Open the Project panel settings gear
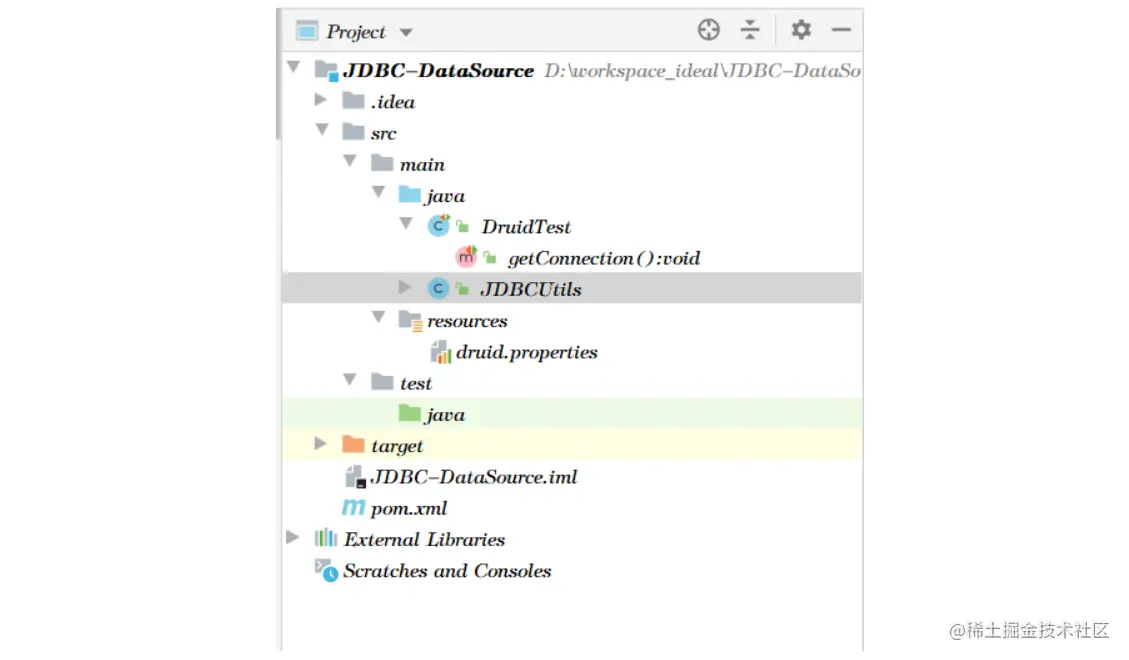The height and width of the screenshot is (660, 1129). point(801,30)
